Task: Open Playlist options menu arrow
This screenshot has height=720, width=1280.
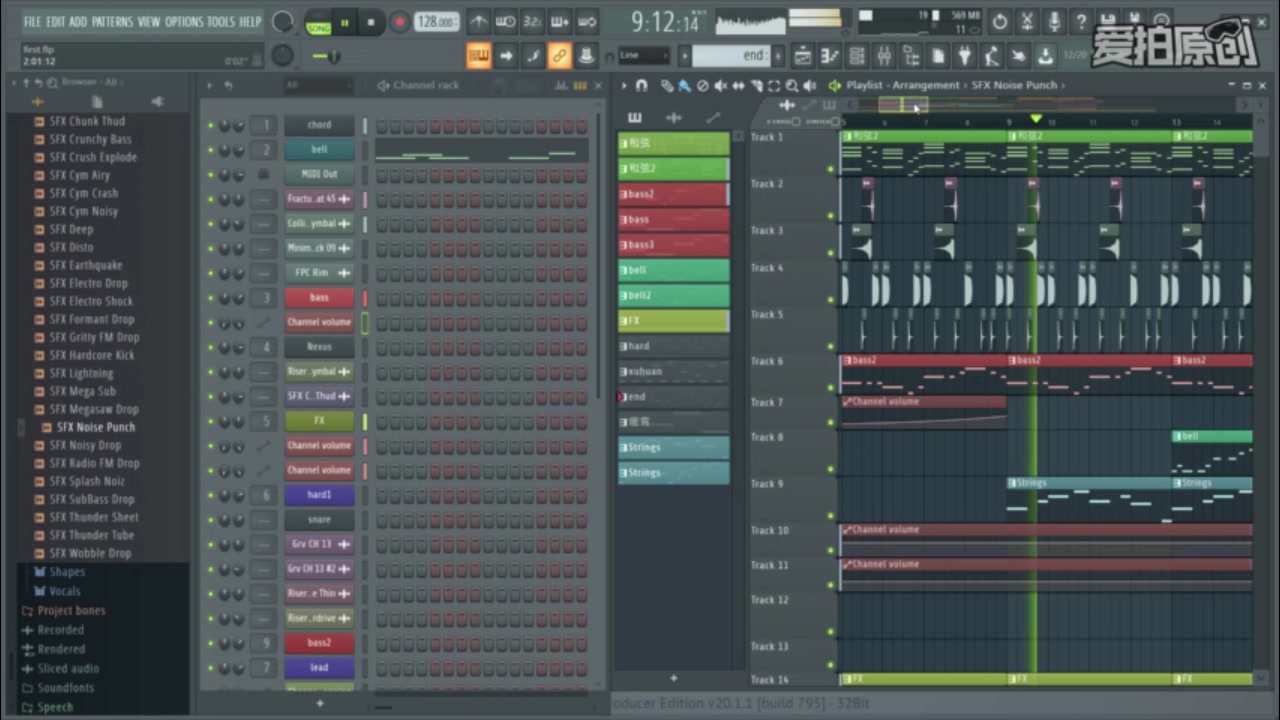Action: (x=626, y=86)
